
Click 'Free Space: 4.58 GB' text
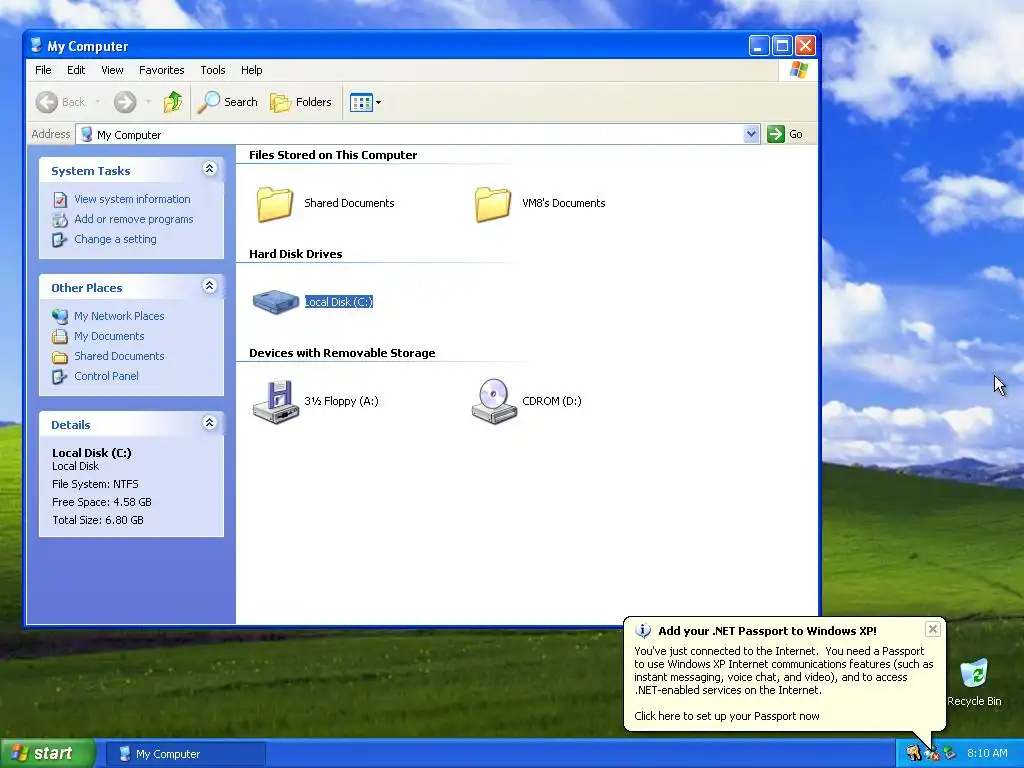(102, 502)
